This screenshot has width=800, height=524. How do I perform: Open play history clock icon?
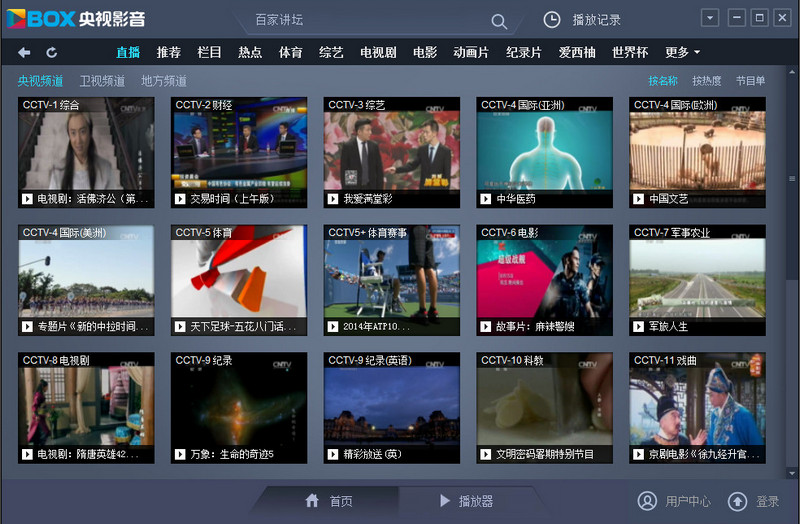[552, 20]
